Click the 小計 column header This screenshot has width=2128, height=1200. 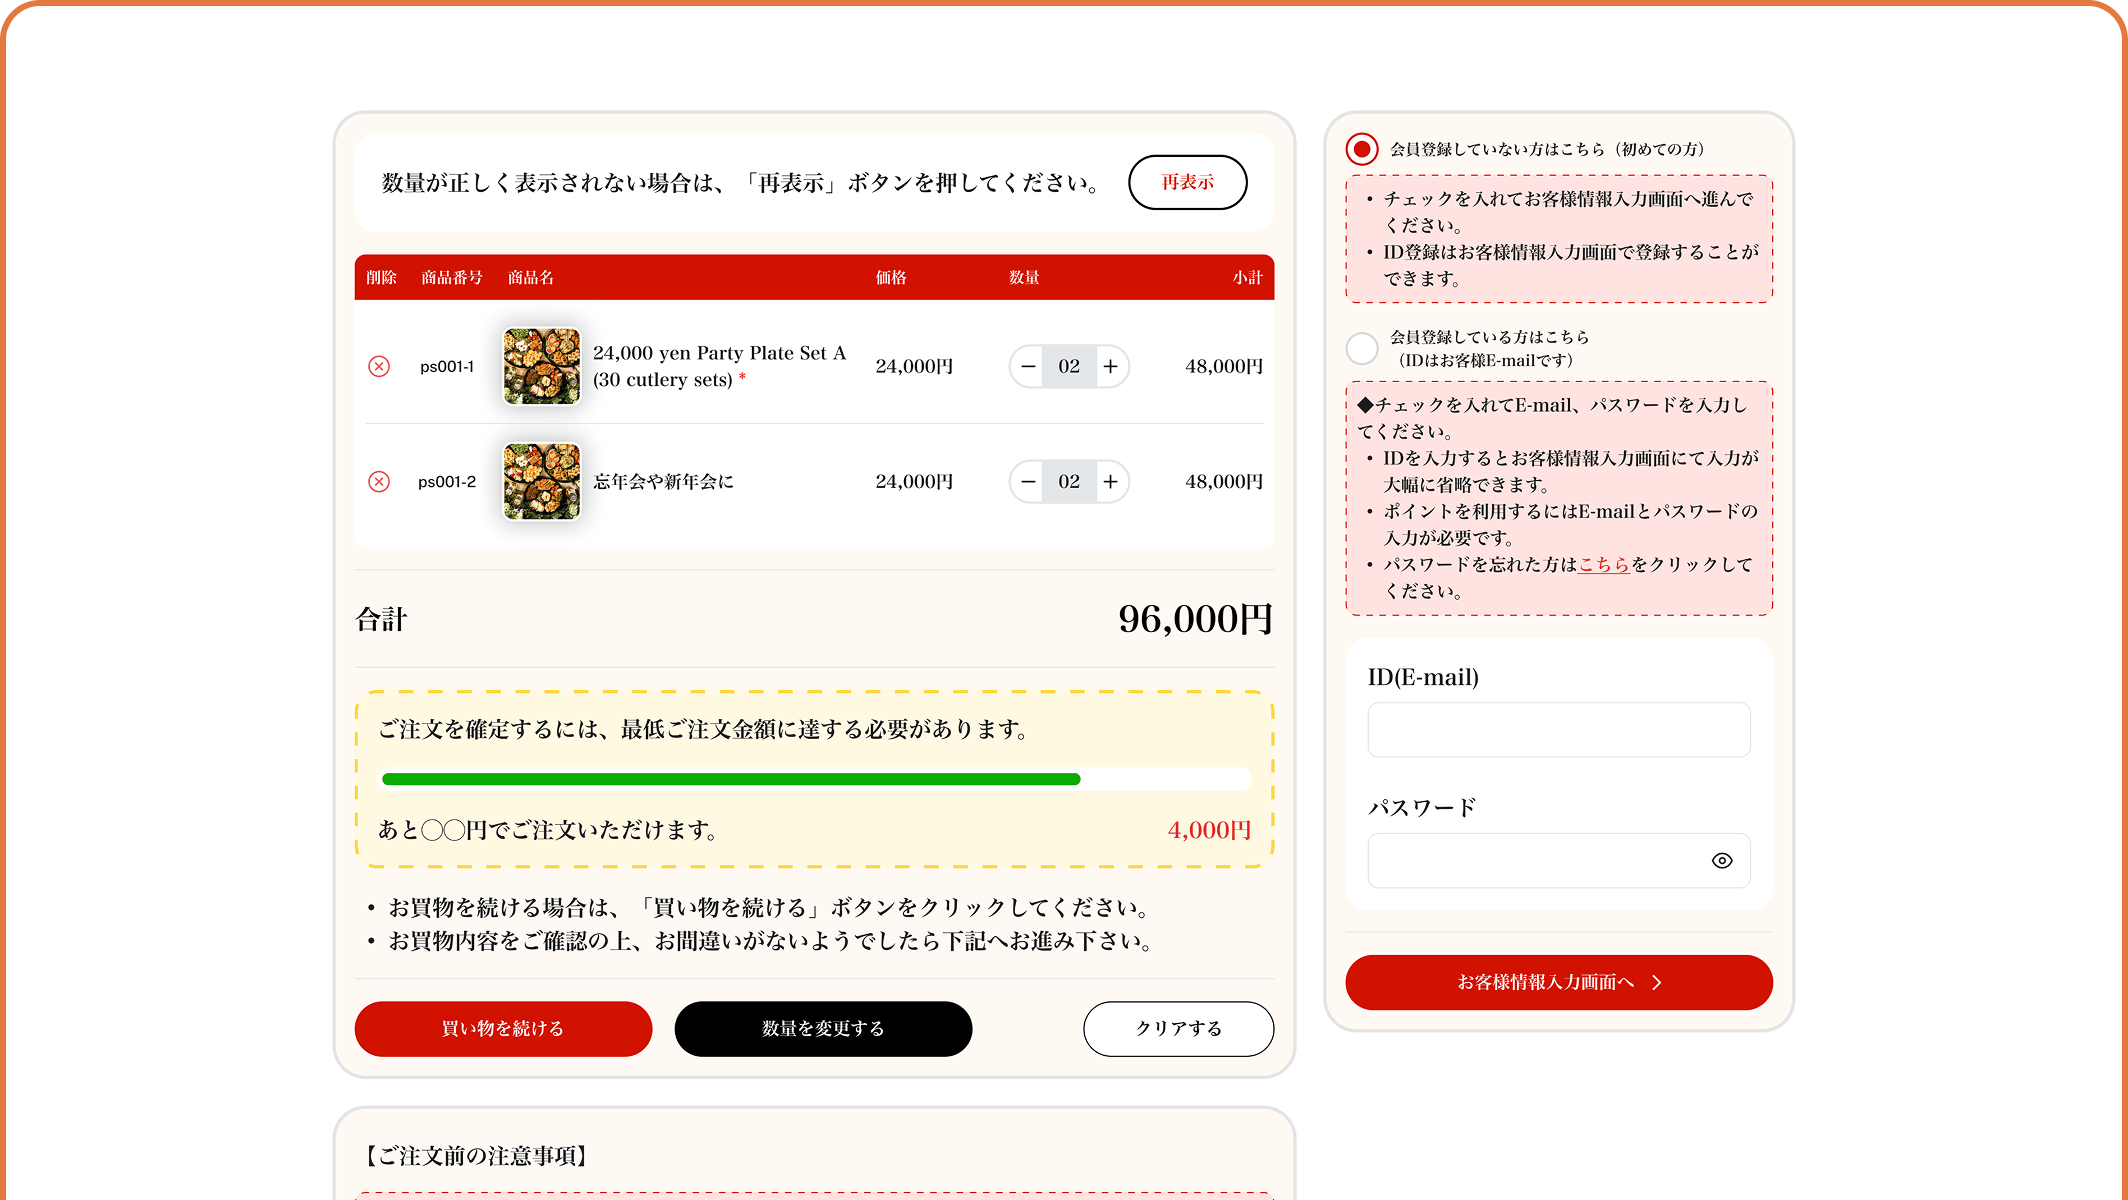[1248, 277]
